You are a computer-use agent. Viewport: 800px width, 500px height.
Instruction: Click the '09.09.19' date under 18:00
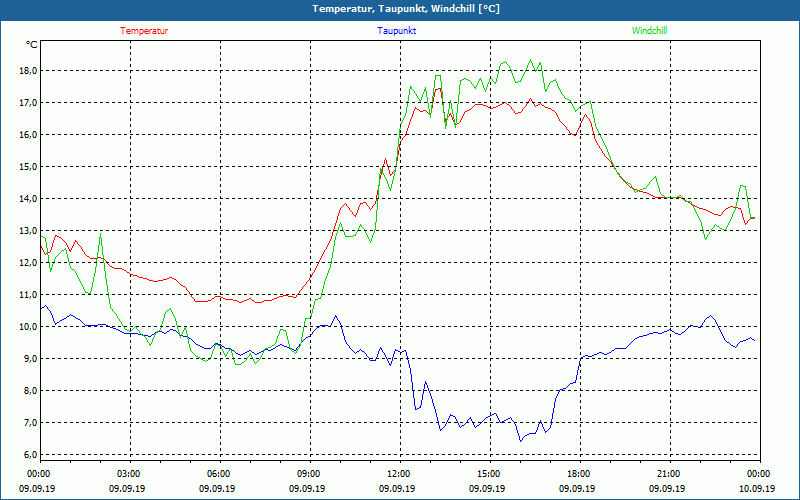point(577,488)
